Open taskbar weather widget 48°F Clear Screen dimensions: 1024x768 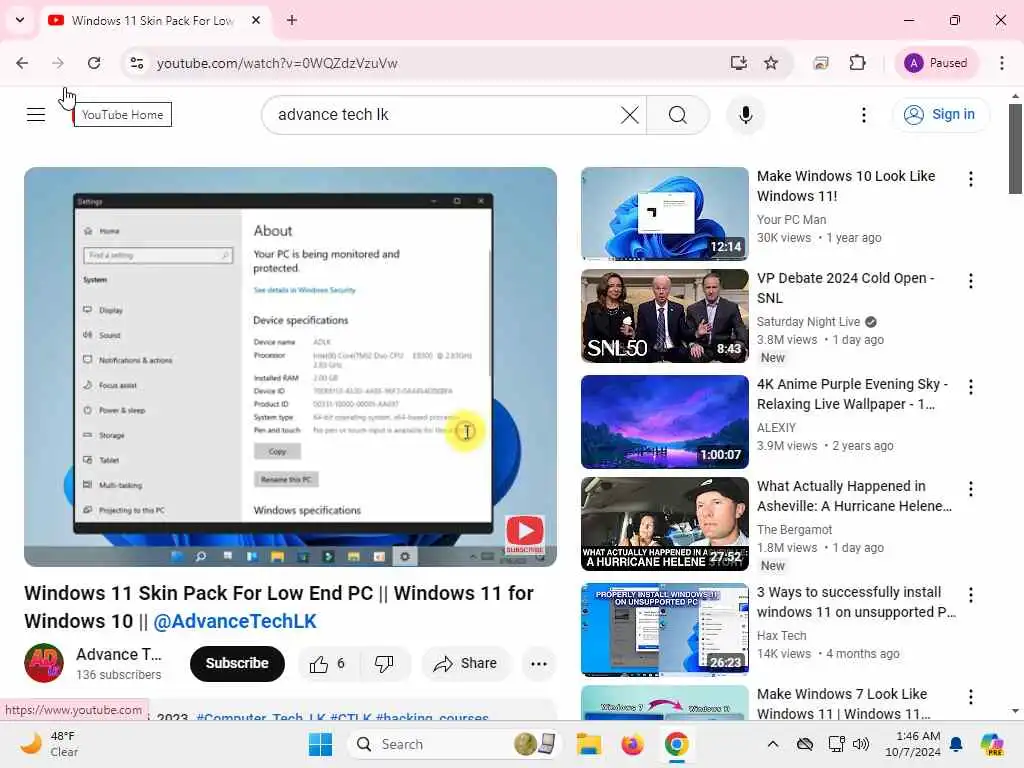point(49,744)
